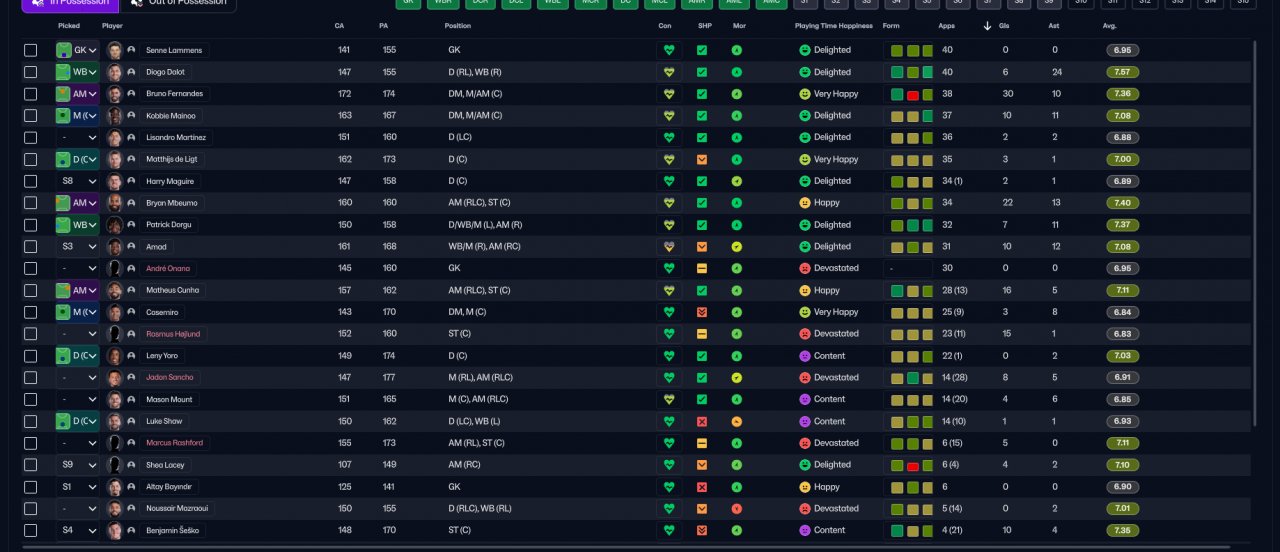Screen dimensions: 1280x552
Task: Click Jadon Sancho morale icon
Action: 737,377
